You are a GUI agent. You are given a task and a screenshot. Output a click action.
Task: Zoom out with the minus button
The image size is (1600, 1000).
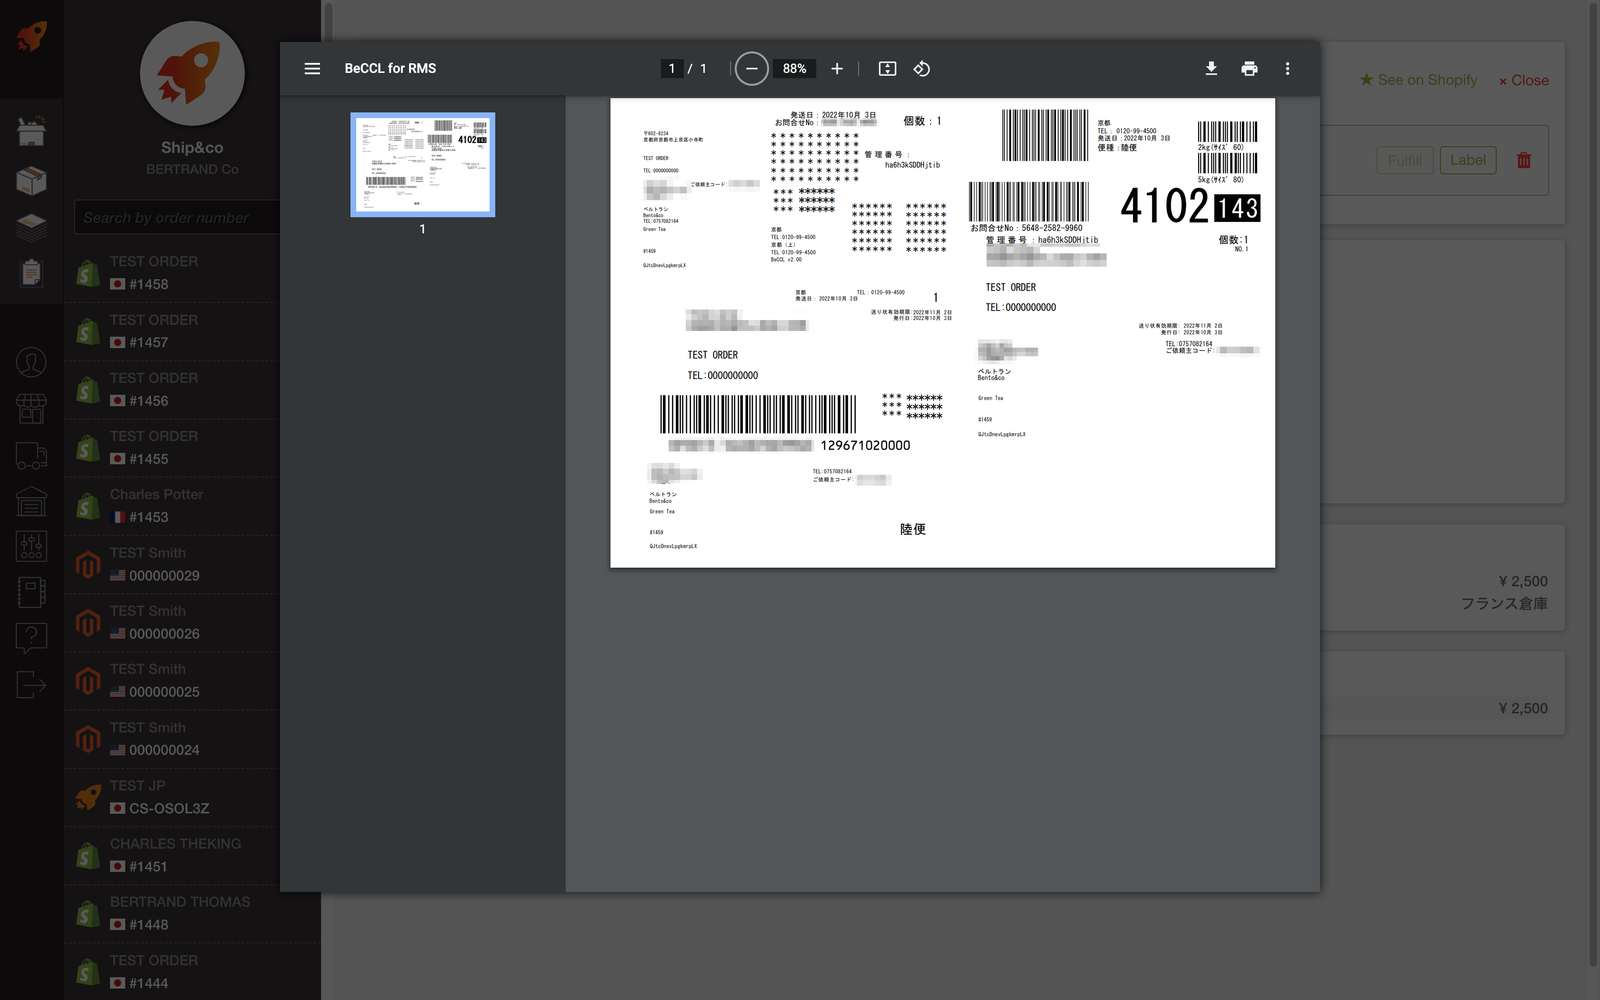751,69
